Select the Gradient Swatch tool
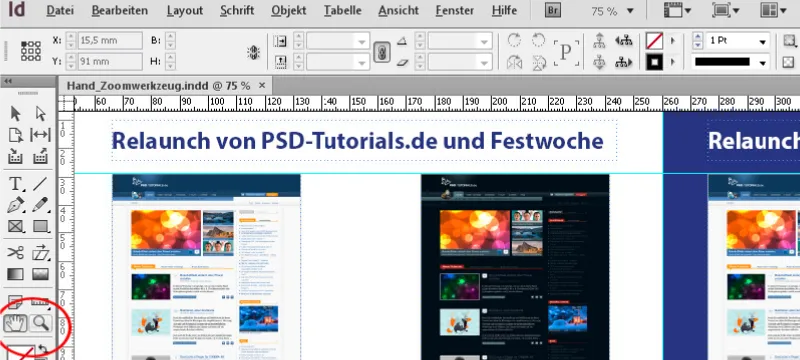This screenshot has height=360, width=800. (16, 274)
